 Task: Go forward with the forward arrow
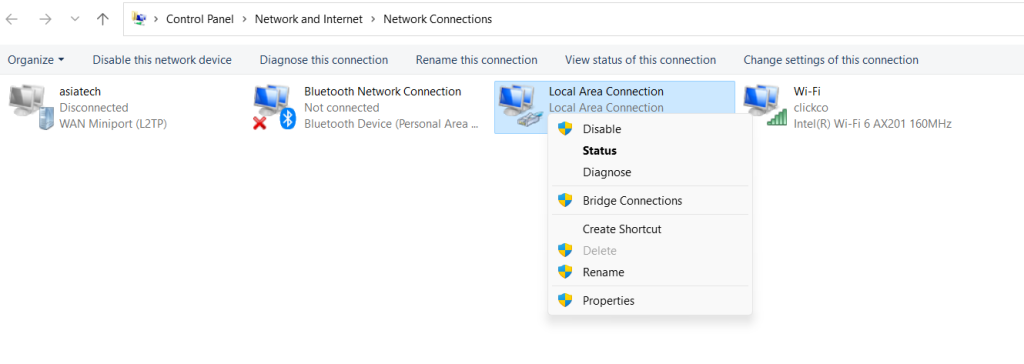tap(45, 19)
